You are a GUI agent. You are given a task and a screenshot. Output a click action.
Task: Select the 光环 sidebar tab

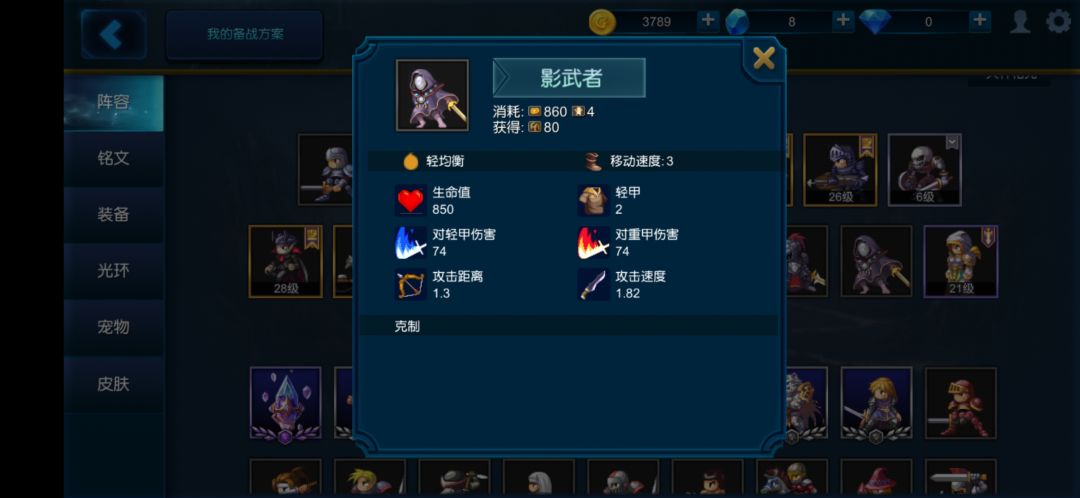pyautogui.click(x=114, y=271)
